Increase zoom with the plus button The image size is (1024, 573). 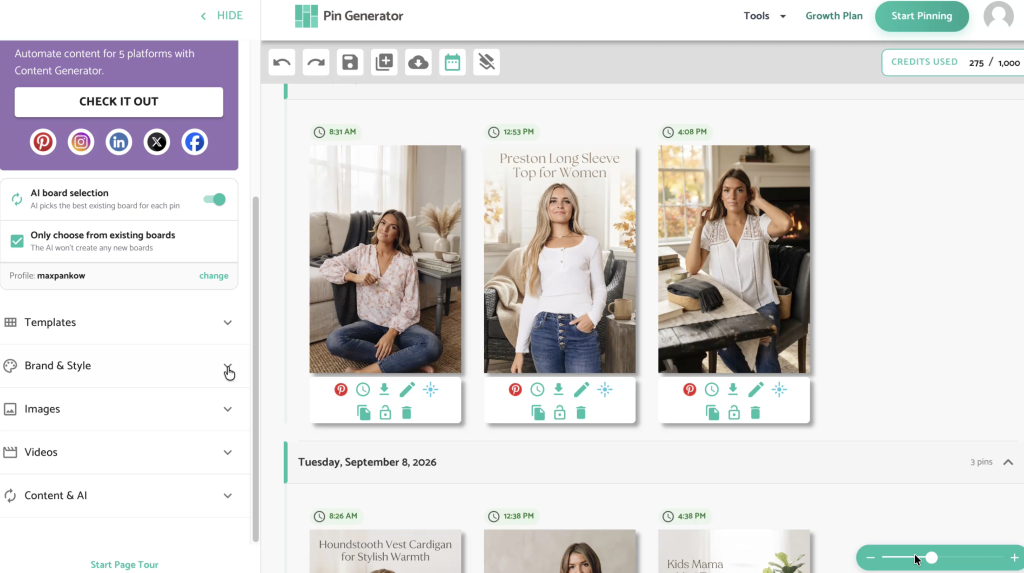point(1014,557)
